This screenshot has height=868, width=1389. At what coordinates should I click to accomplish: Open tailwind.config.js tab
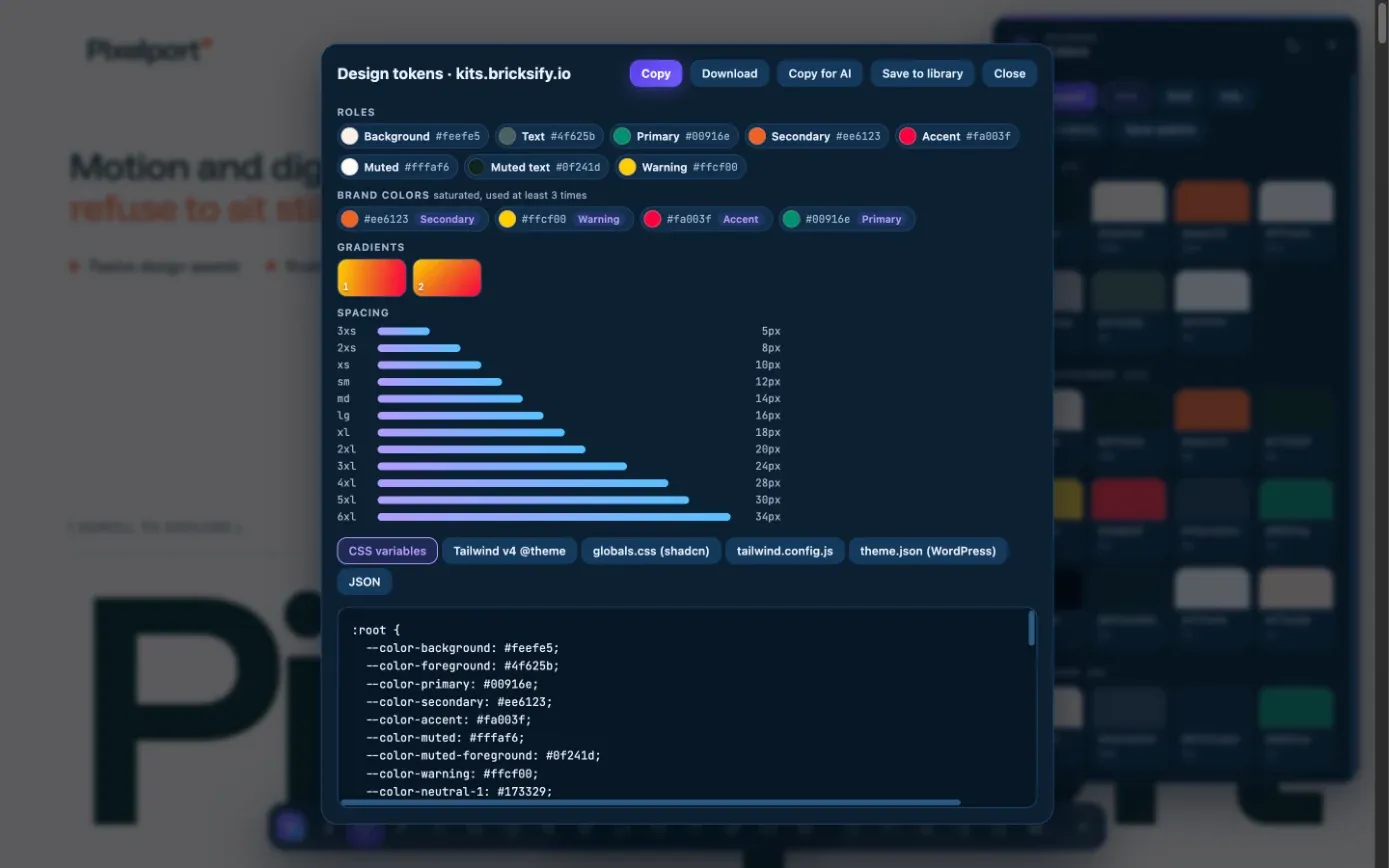(785, 551)
